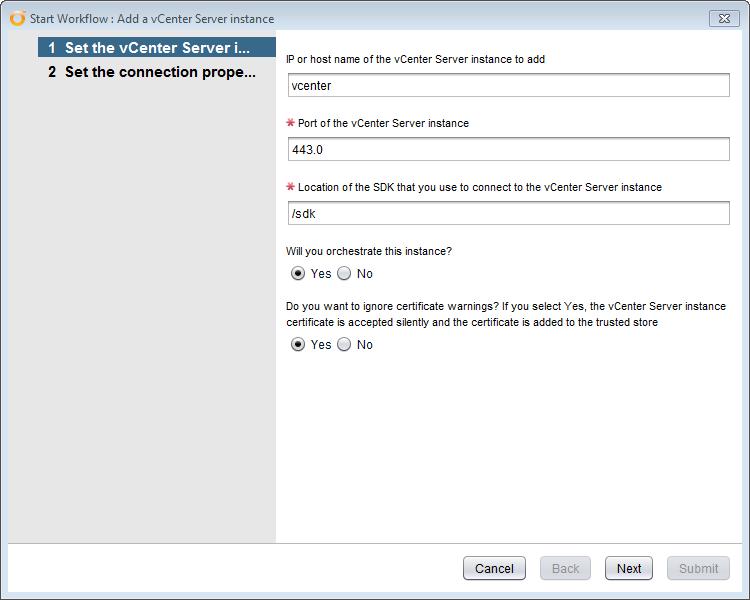The height and width of the screenshot is (600, 750).
Task: Open step 2 Set the connection properties
Action: (152, 72)
